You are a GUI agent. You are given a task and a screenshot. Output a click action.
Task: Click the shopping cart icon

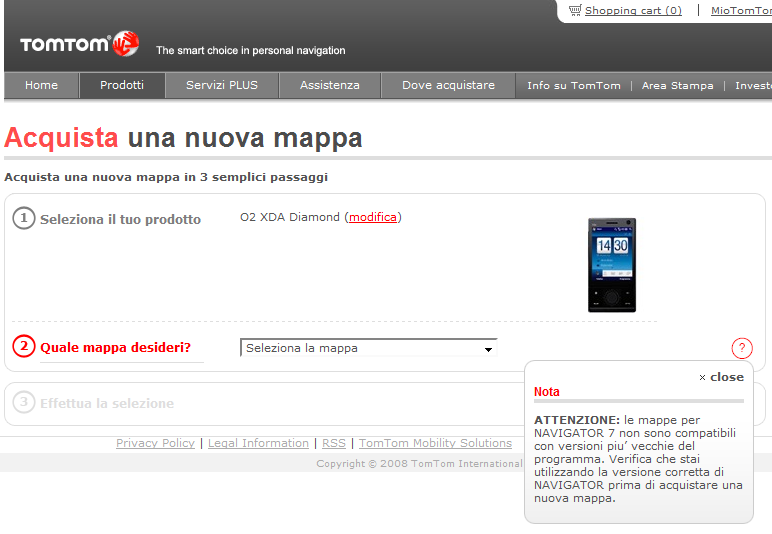click(x=575, y=10)
